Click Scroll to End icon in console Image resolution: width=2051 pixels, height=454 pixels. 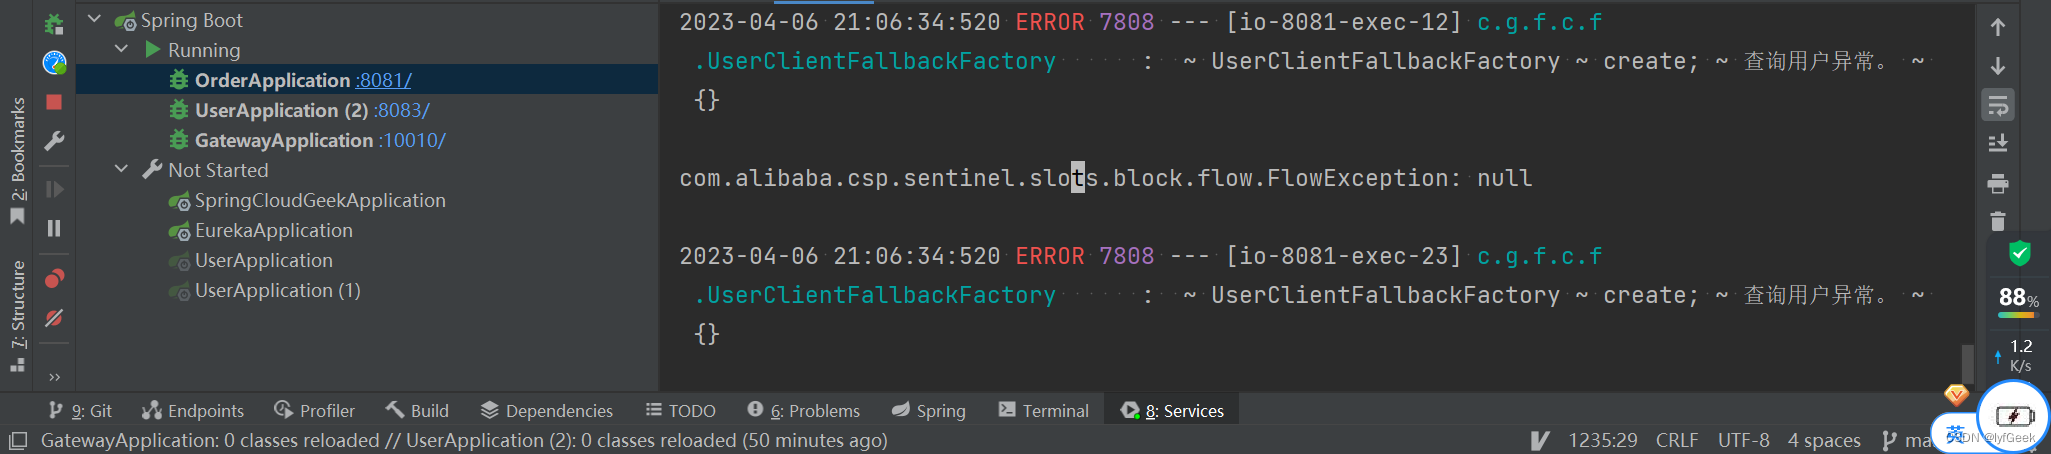[1998, 144]
